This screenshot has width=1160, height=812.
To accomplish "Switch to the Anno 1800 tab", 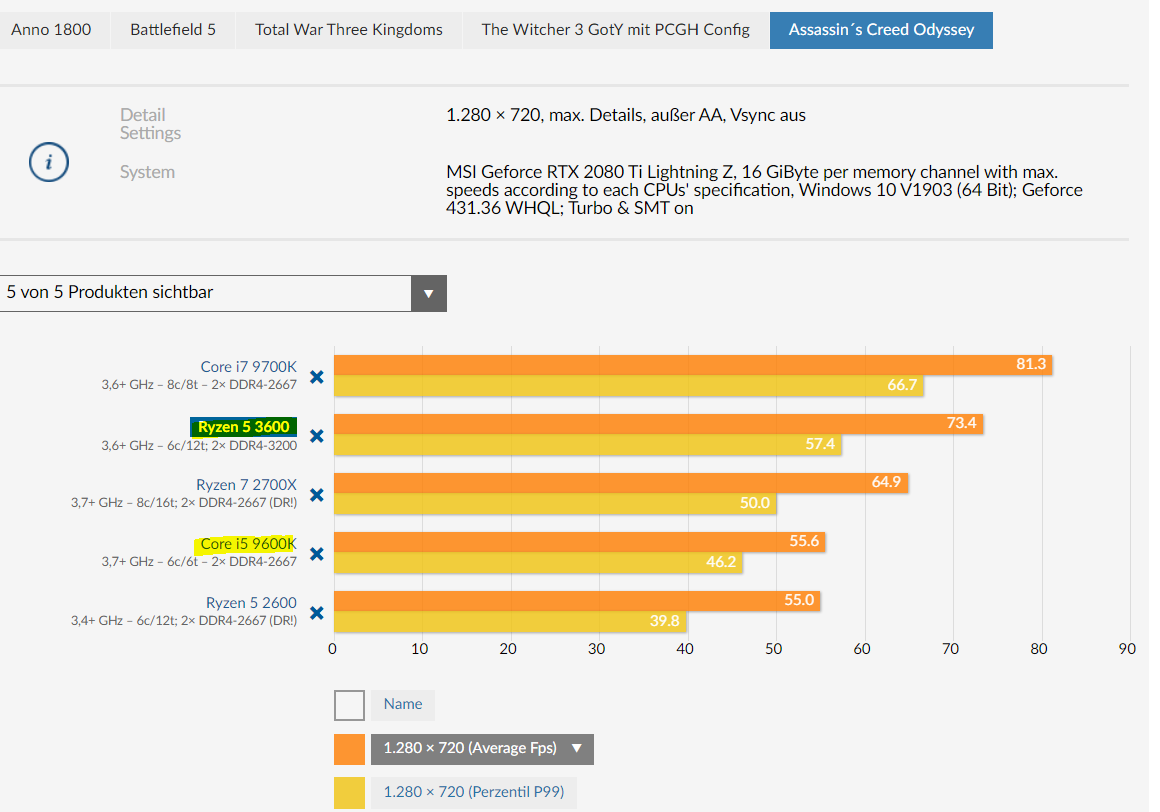I will click(51, 30).
